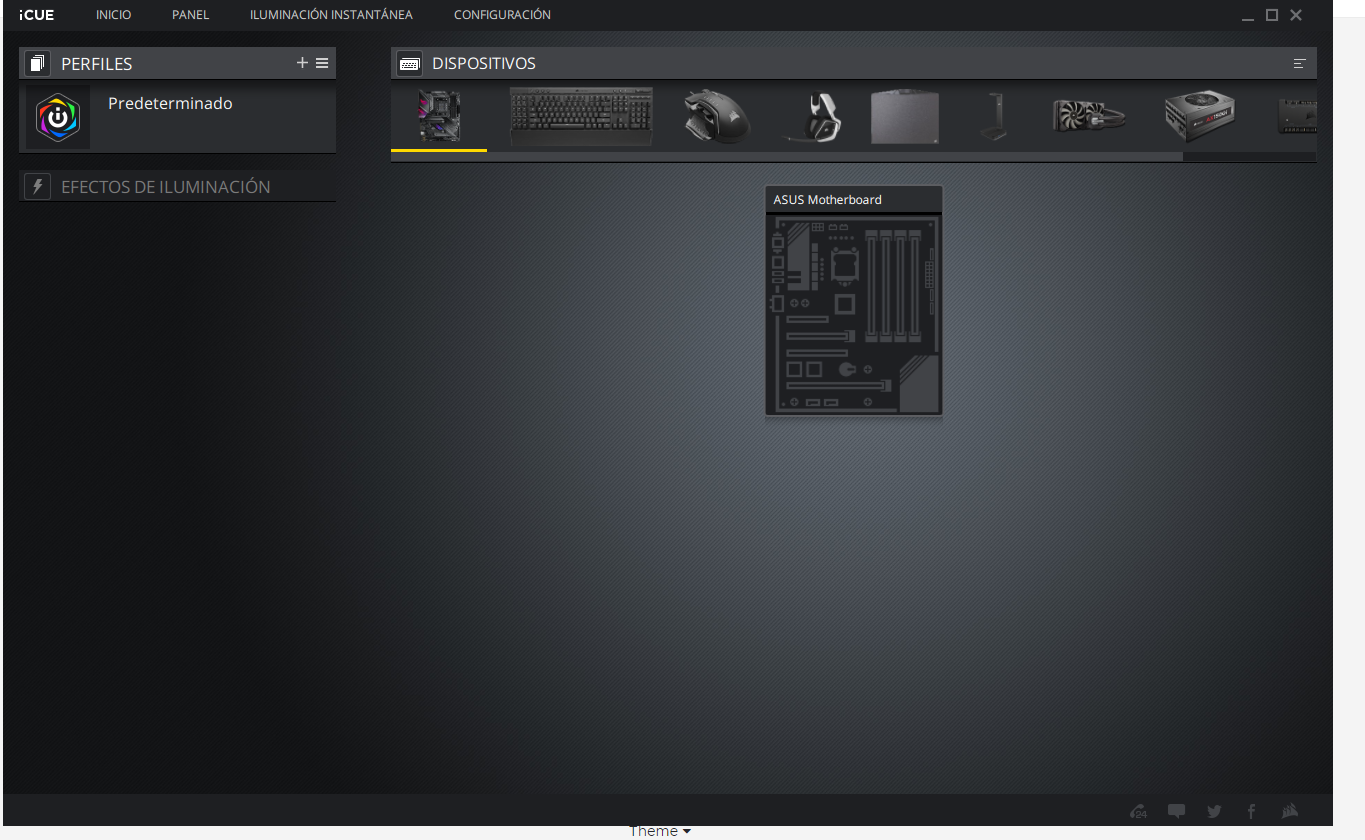
Task: Select the liquid cooler device
Action: click(1089, 116)
